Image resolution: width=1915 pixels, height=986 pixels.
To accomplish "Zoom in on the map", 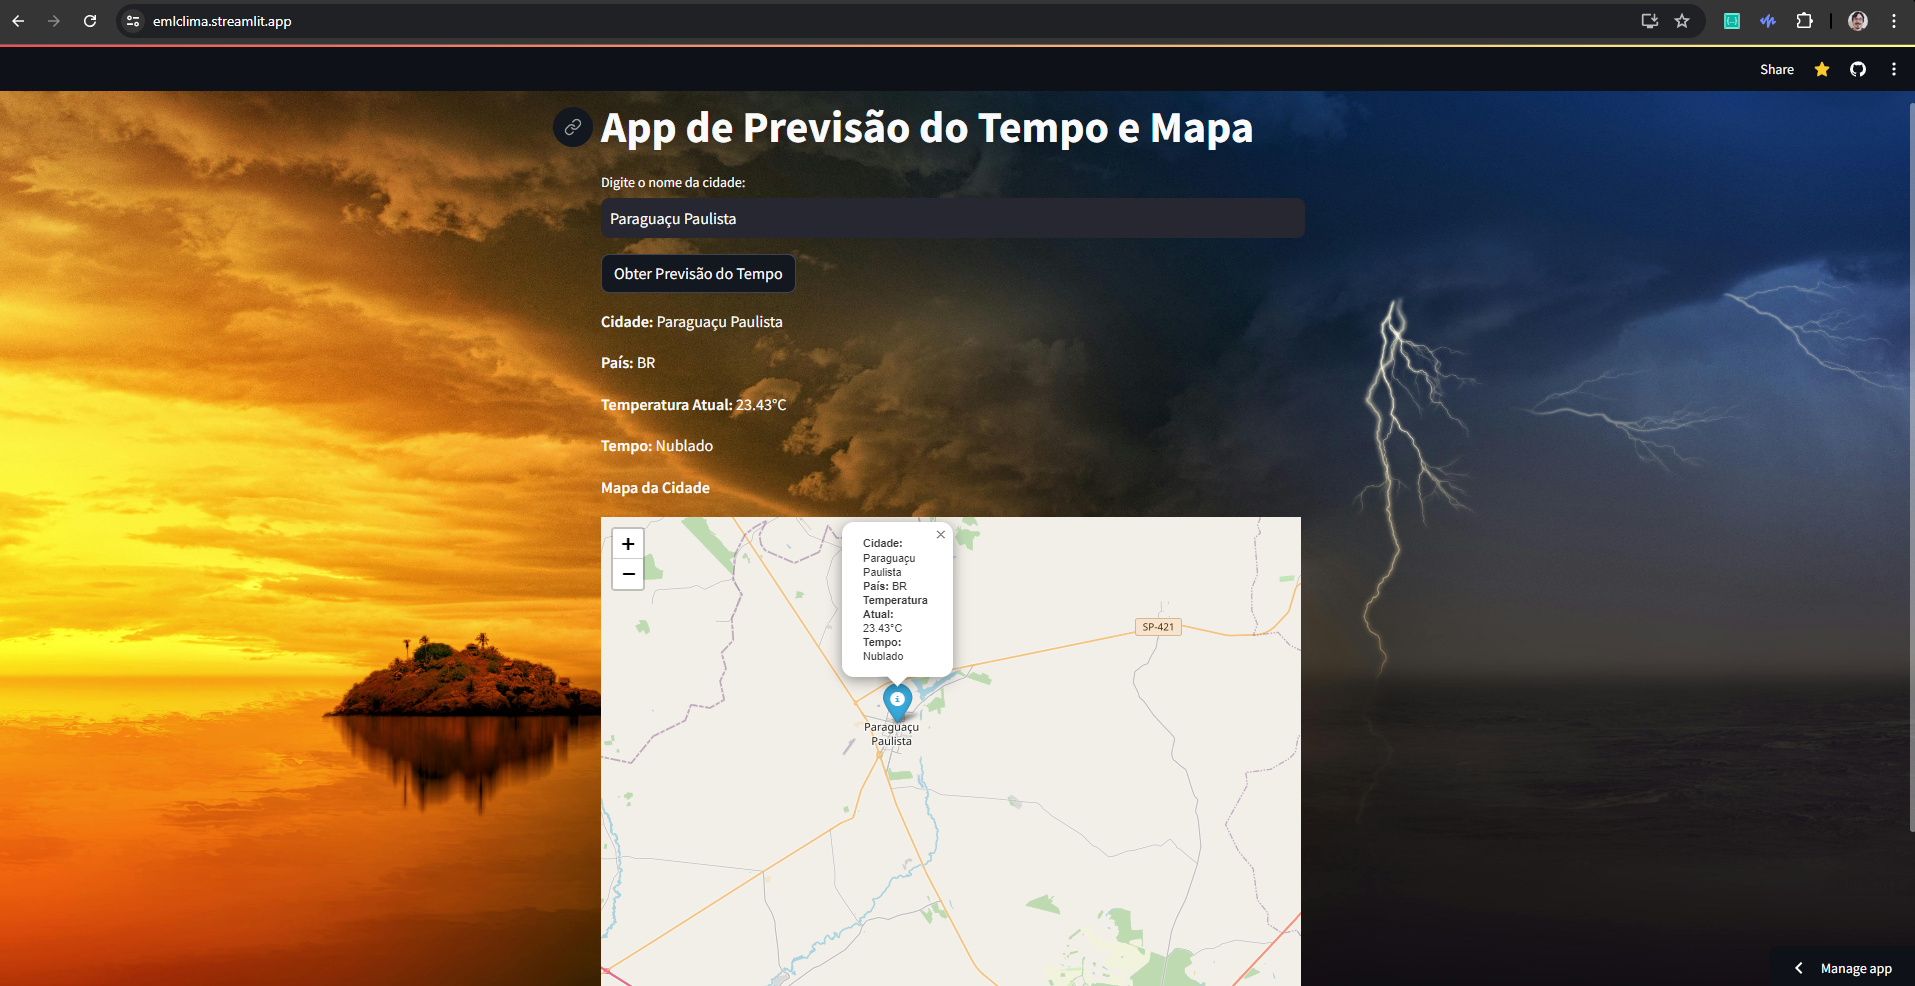I will click(628, 544).
